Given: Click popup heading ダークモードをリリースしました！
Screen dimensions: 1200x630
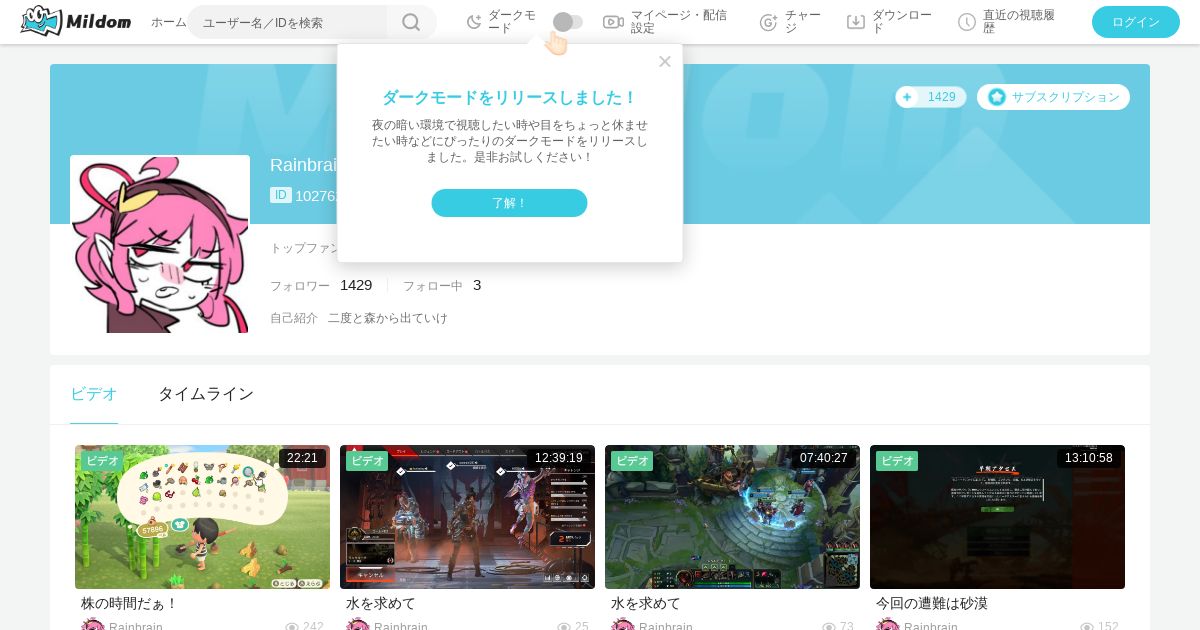Looking at the screenshot, I should click(x=509, y=98).
